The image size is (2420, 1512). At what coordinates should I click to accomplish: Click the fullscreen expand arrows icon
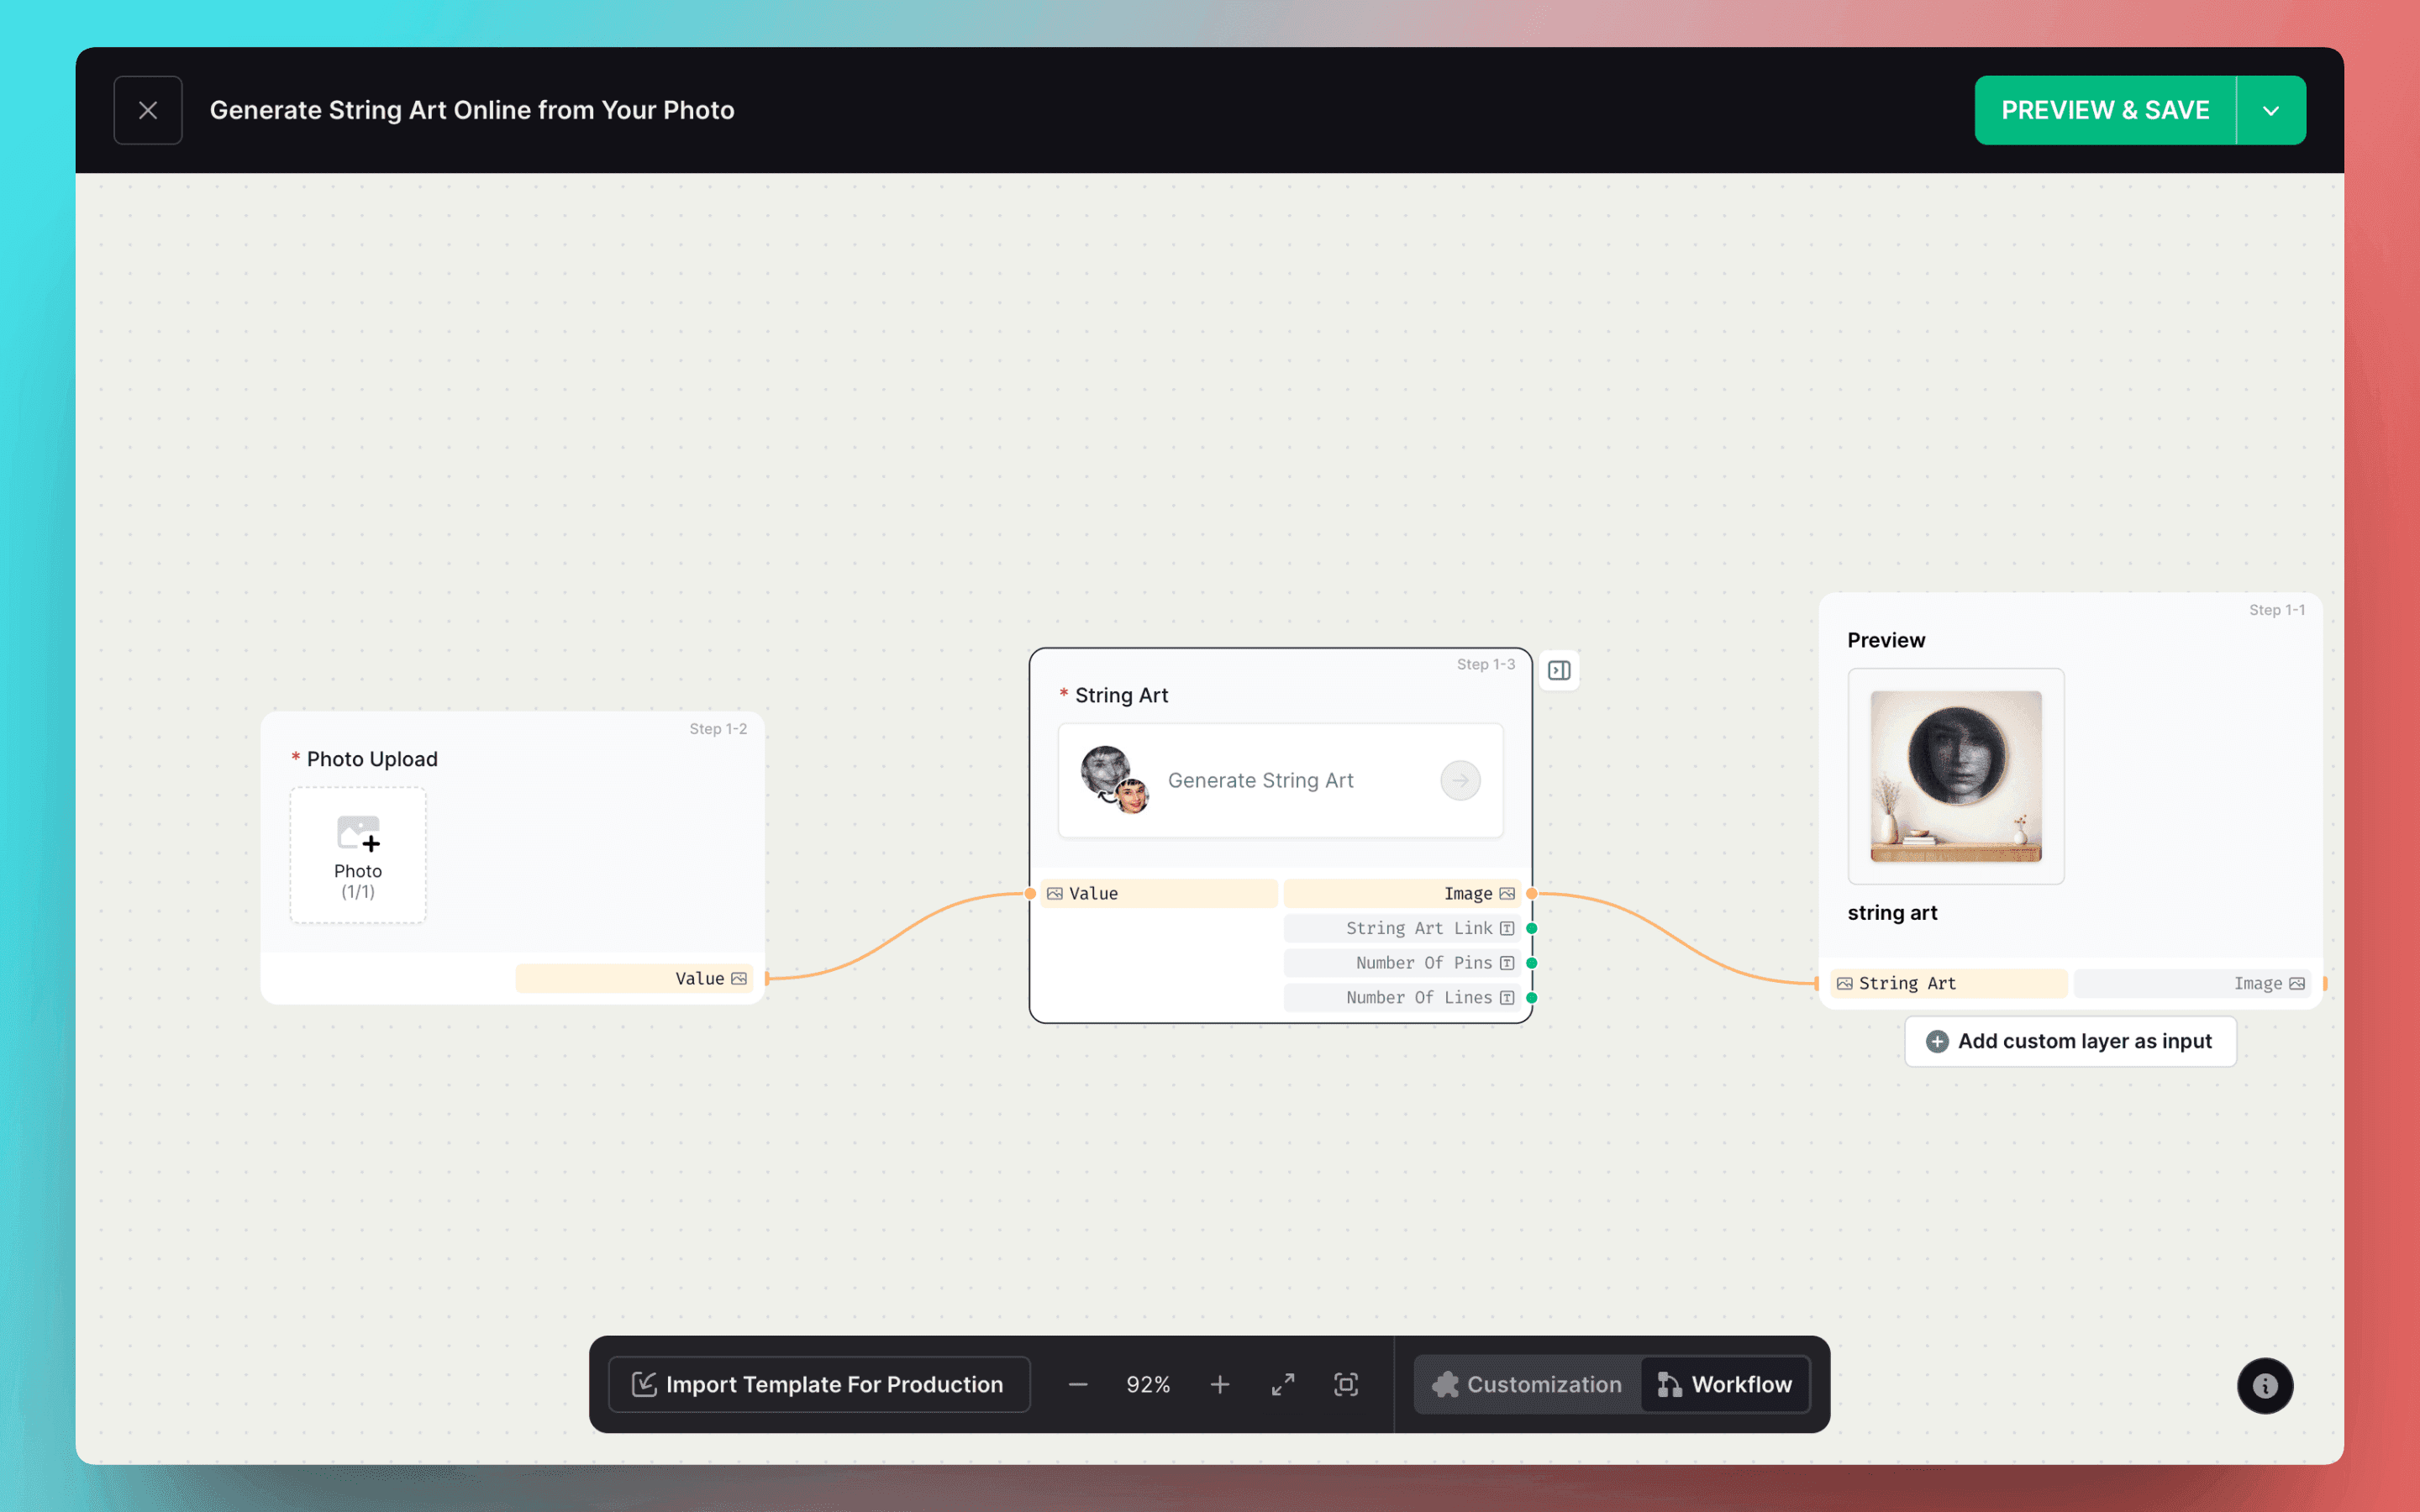(1283, 1385)
